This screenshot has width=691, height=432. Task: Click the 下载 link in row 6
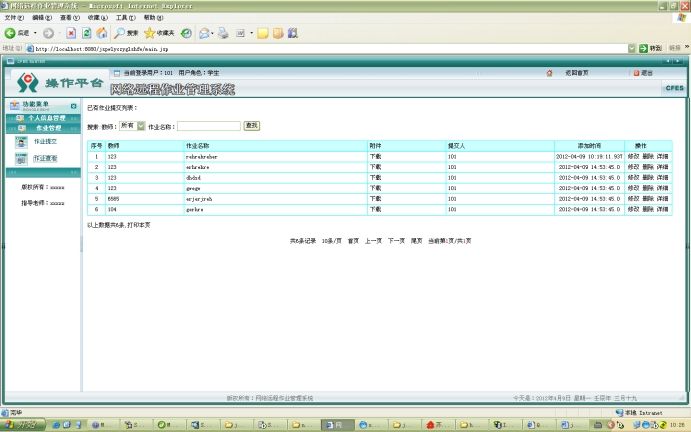click(375, 209)
